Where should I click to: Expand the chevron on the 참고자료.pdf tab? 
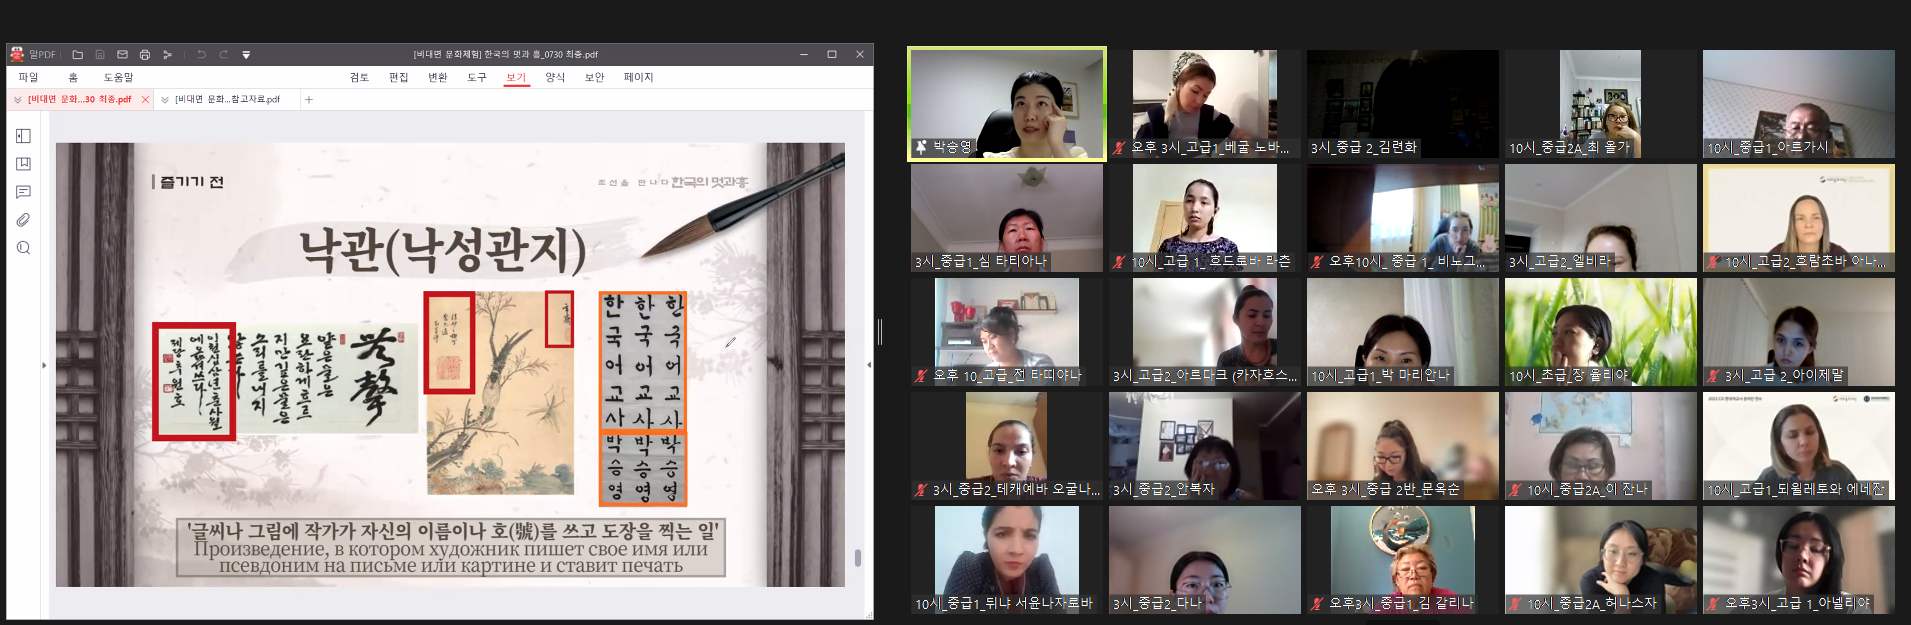[165, 99]
